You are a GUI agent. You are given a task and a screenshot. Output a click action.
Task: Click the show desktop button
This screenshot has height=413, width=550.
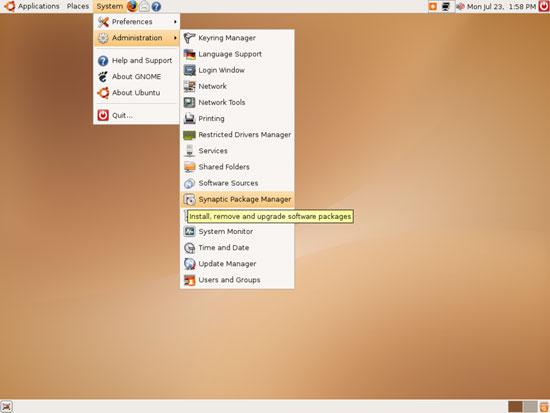click(6, 407)
